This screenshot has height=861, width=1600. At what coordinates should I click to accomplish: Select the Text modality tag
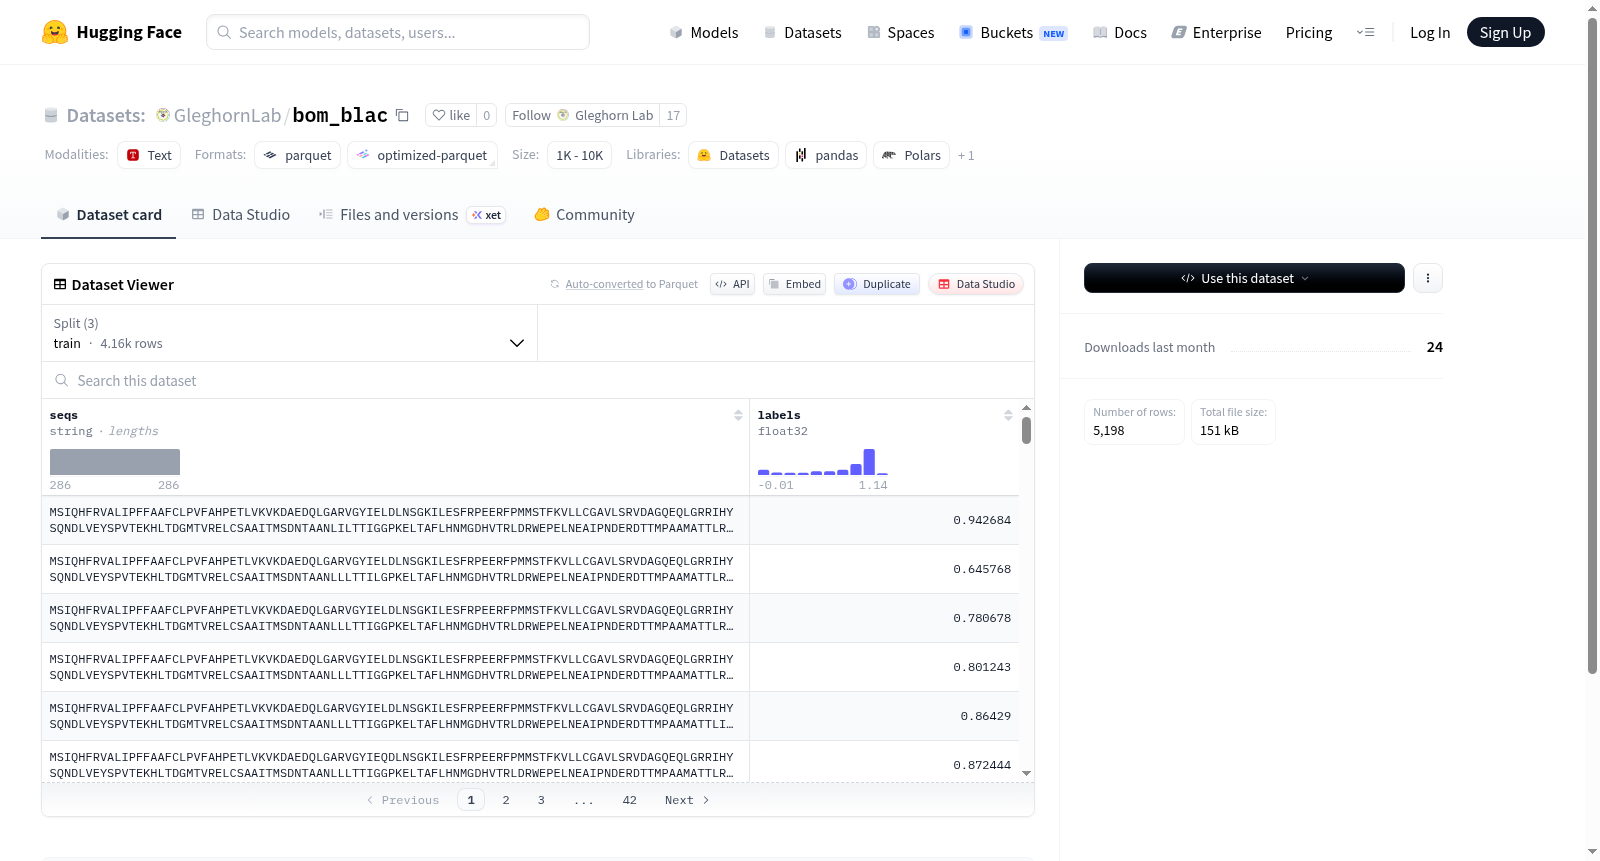pyautogui.click(x=149, y=155)
